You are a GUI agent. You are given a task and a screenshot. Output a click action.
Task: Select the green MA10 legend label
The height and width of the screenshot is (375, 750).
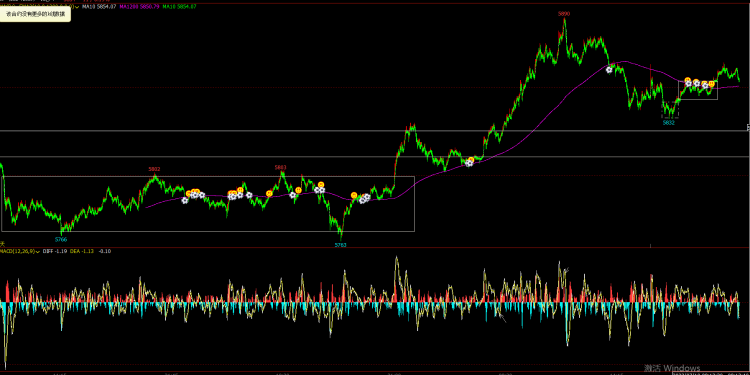pyautogui.click(x=179, y=7)
